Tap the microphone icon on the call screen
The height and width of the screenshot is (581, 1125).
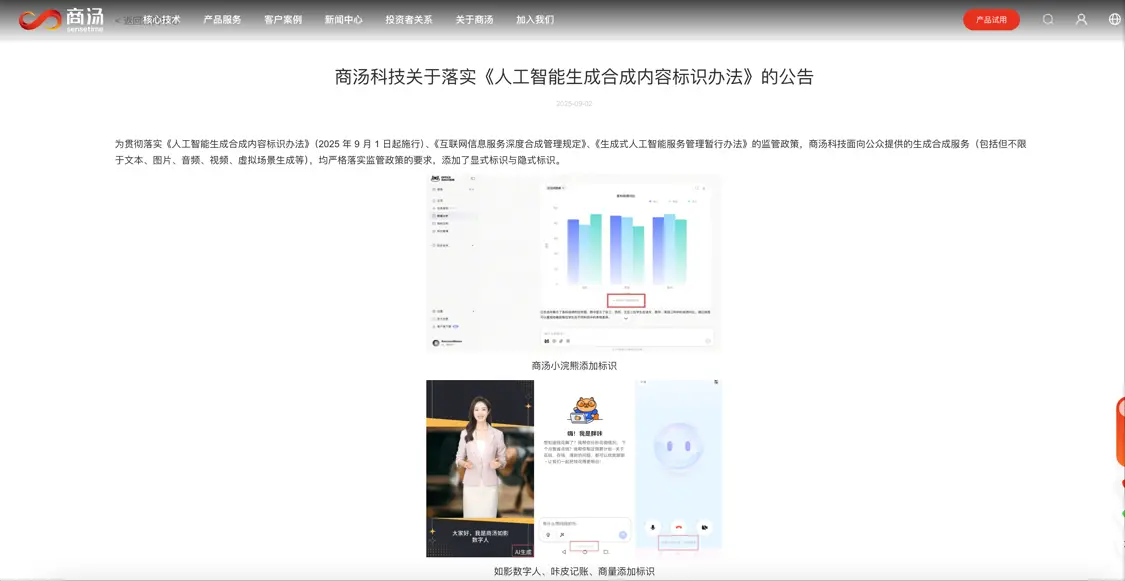coord(652,527)
